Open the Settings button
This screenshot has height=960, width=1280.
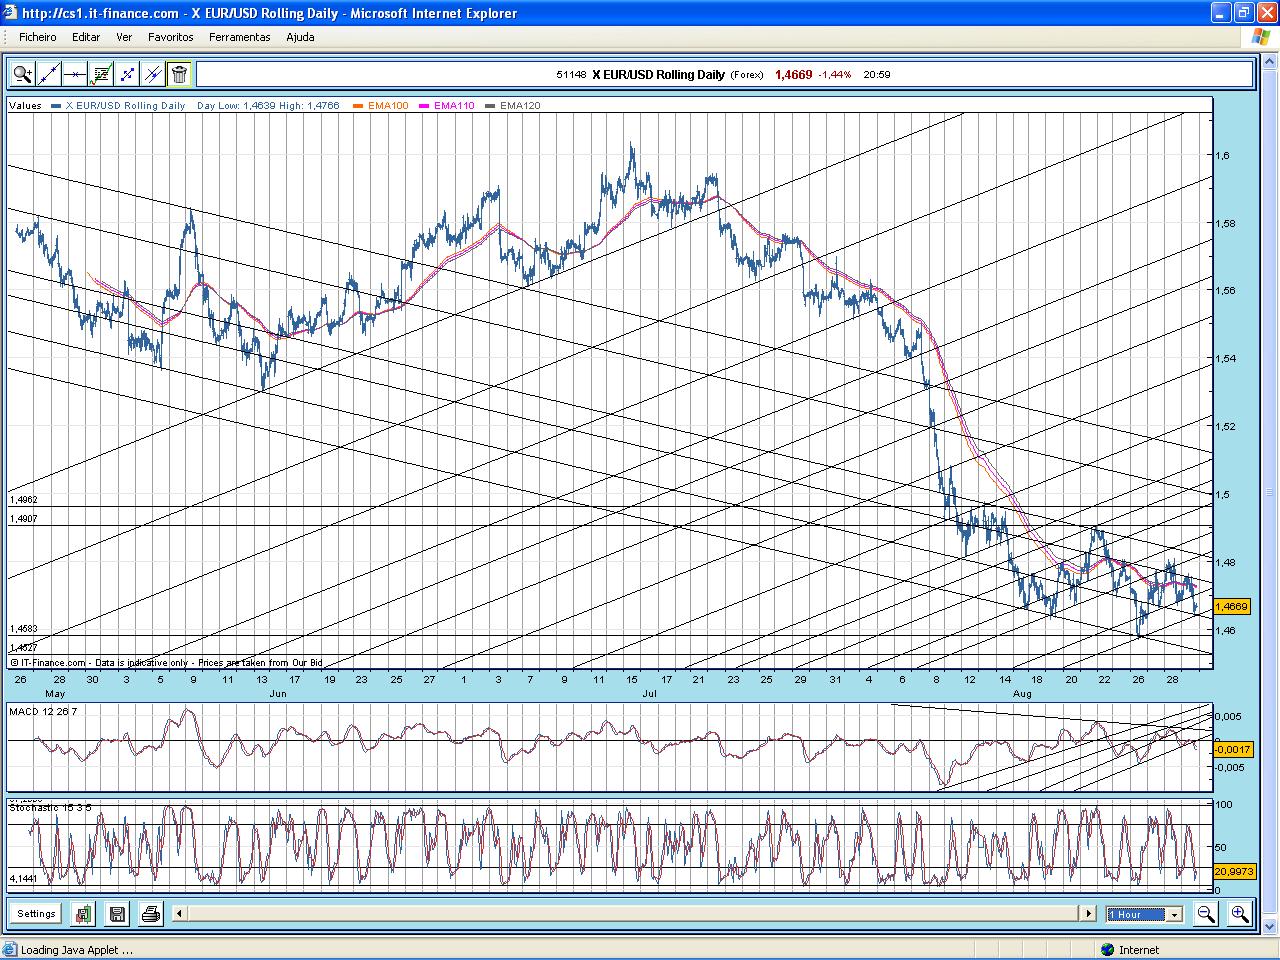pyautogui.click(x=36, y=914)
